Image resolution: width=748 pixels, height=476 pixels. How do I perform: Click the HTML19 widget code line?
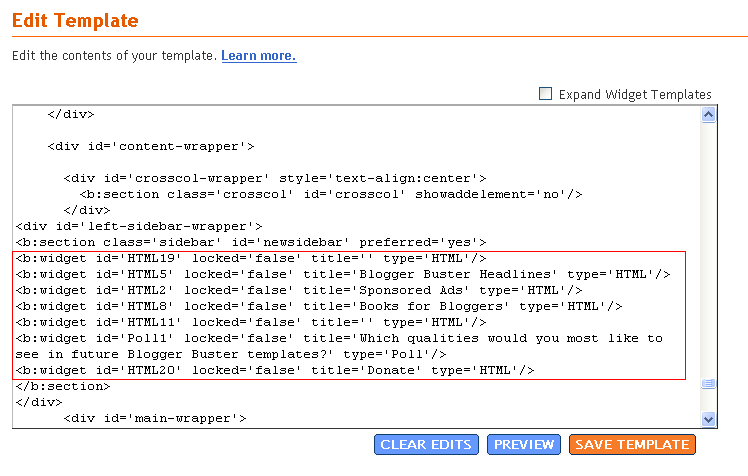click(251, 259)
